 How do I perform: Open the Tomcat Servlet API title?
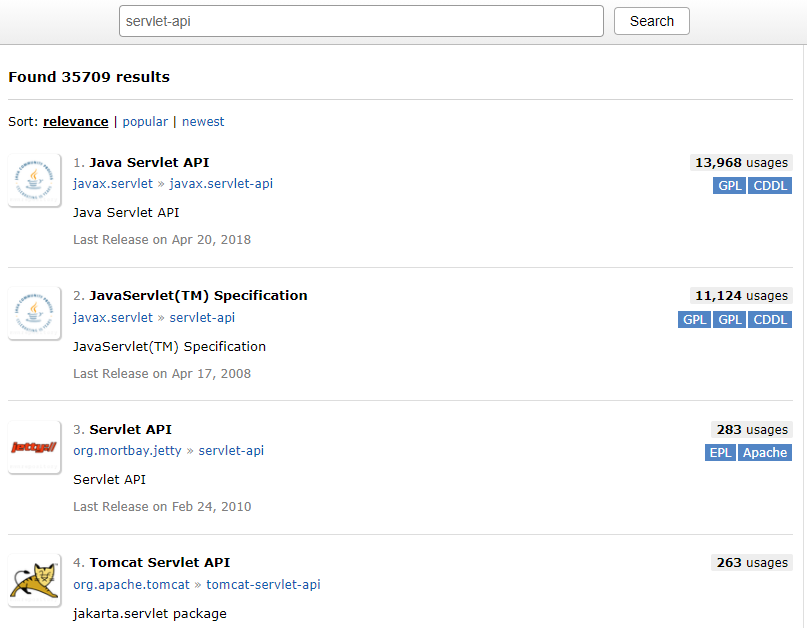tap(160, 563)
